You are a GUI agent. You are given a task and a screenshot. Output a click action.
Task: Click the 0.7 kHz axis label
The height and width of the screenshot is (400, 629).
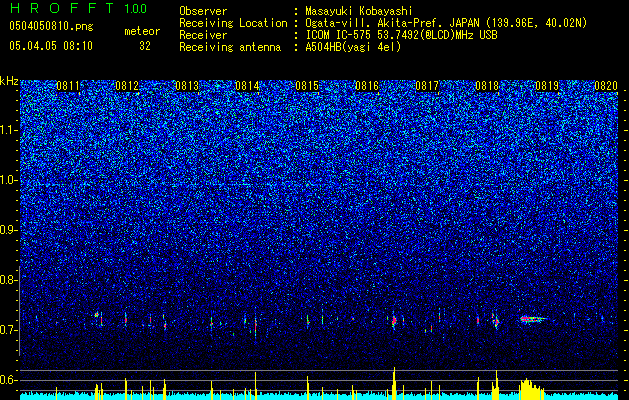[9, 330]
